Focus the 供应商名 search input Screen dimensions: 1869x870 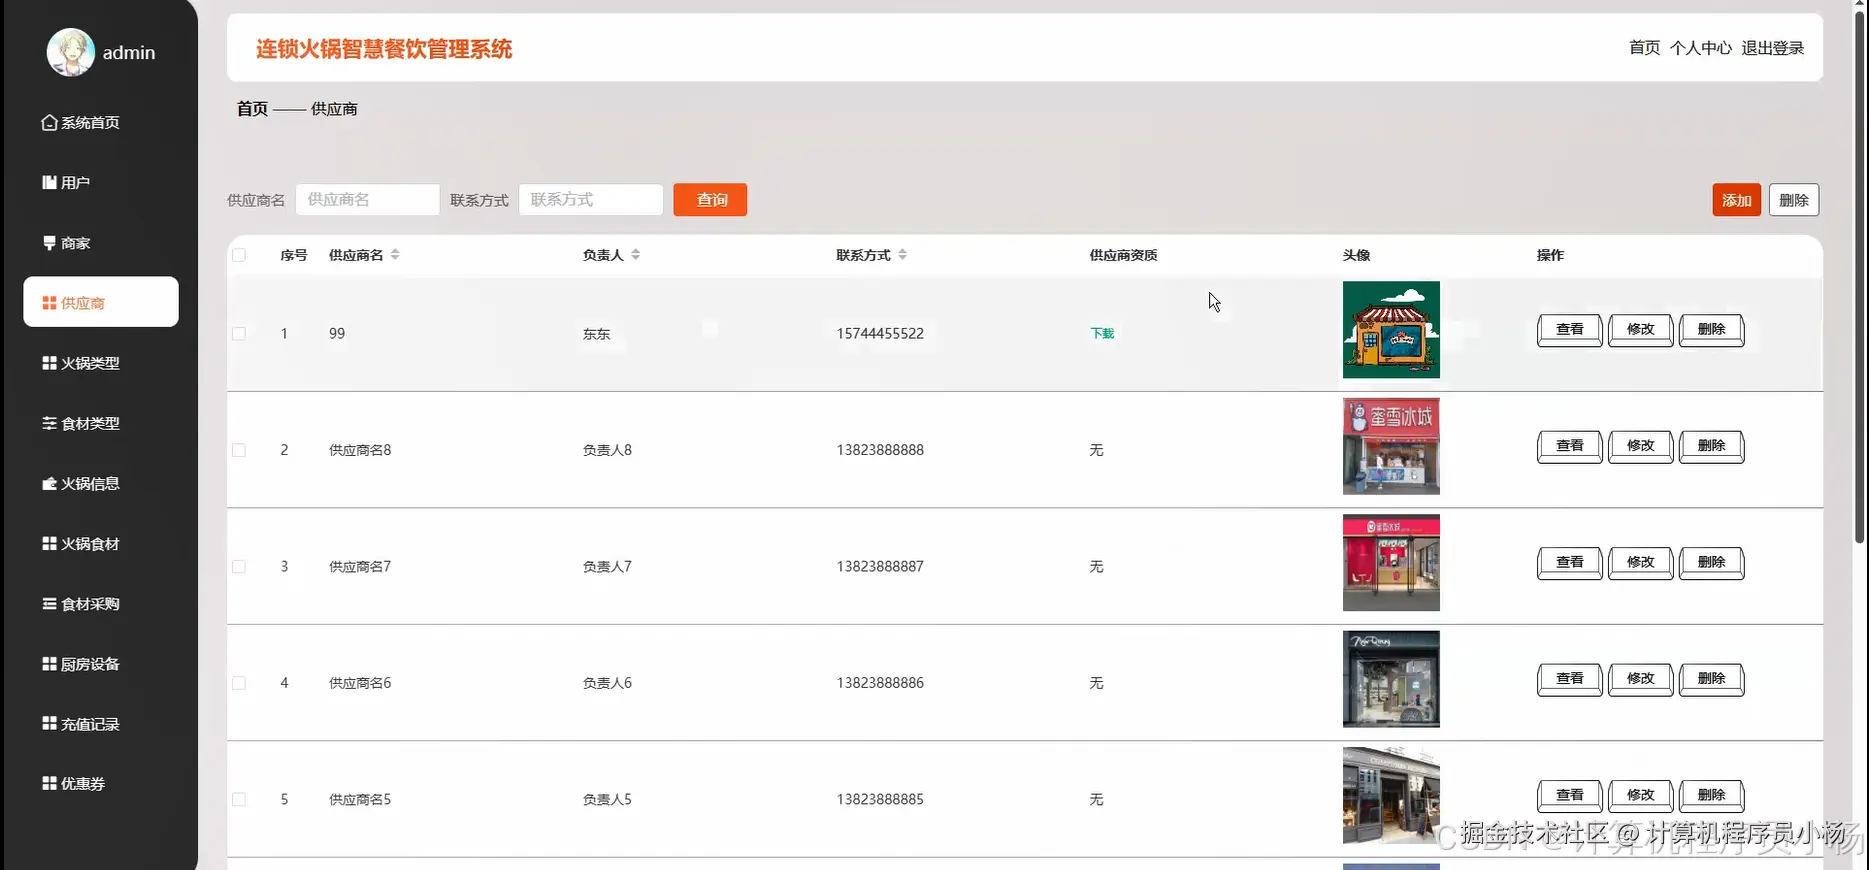[x=367, y=200]
